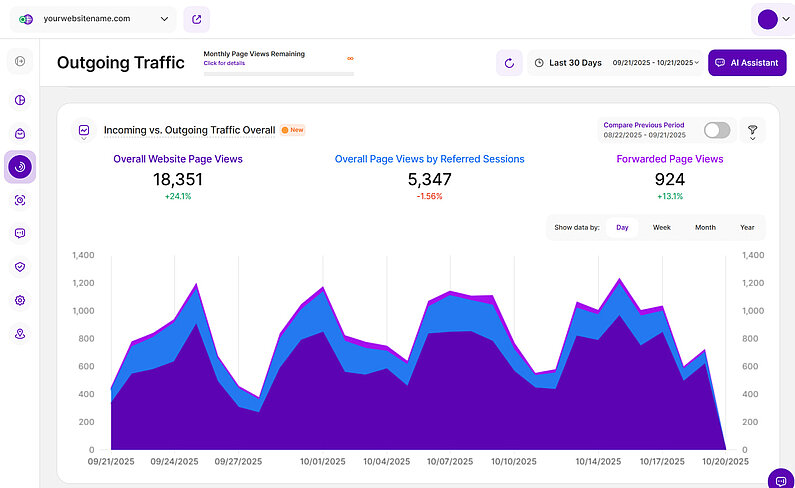The image size is (795, 488).
Task: Open external website link icon
Action: (x=196, y=19)
